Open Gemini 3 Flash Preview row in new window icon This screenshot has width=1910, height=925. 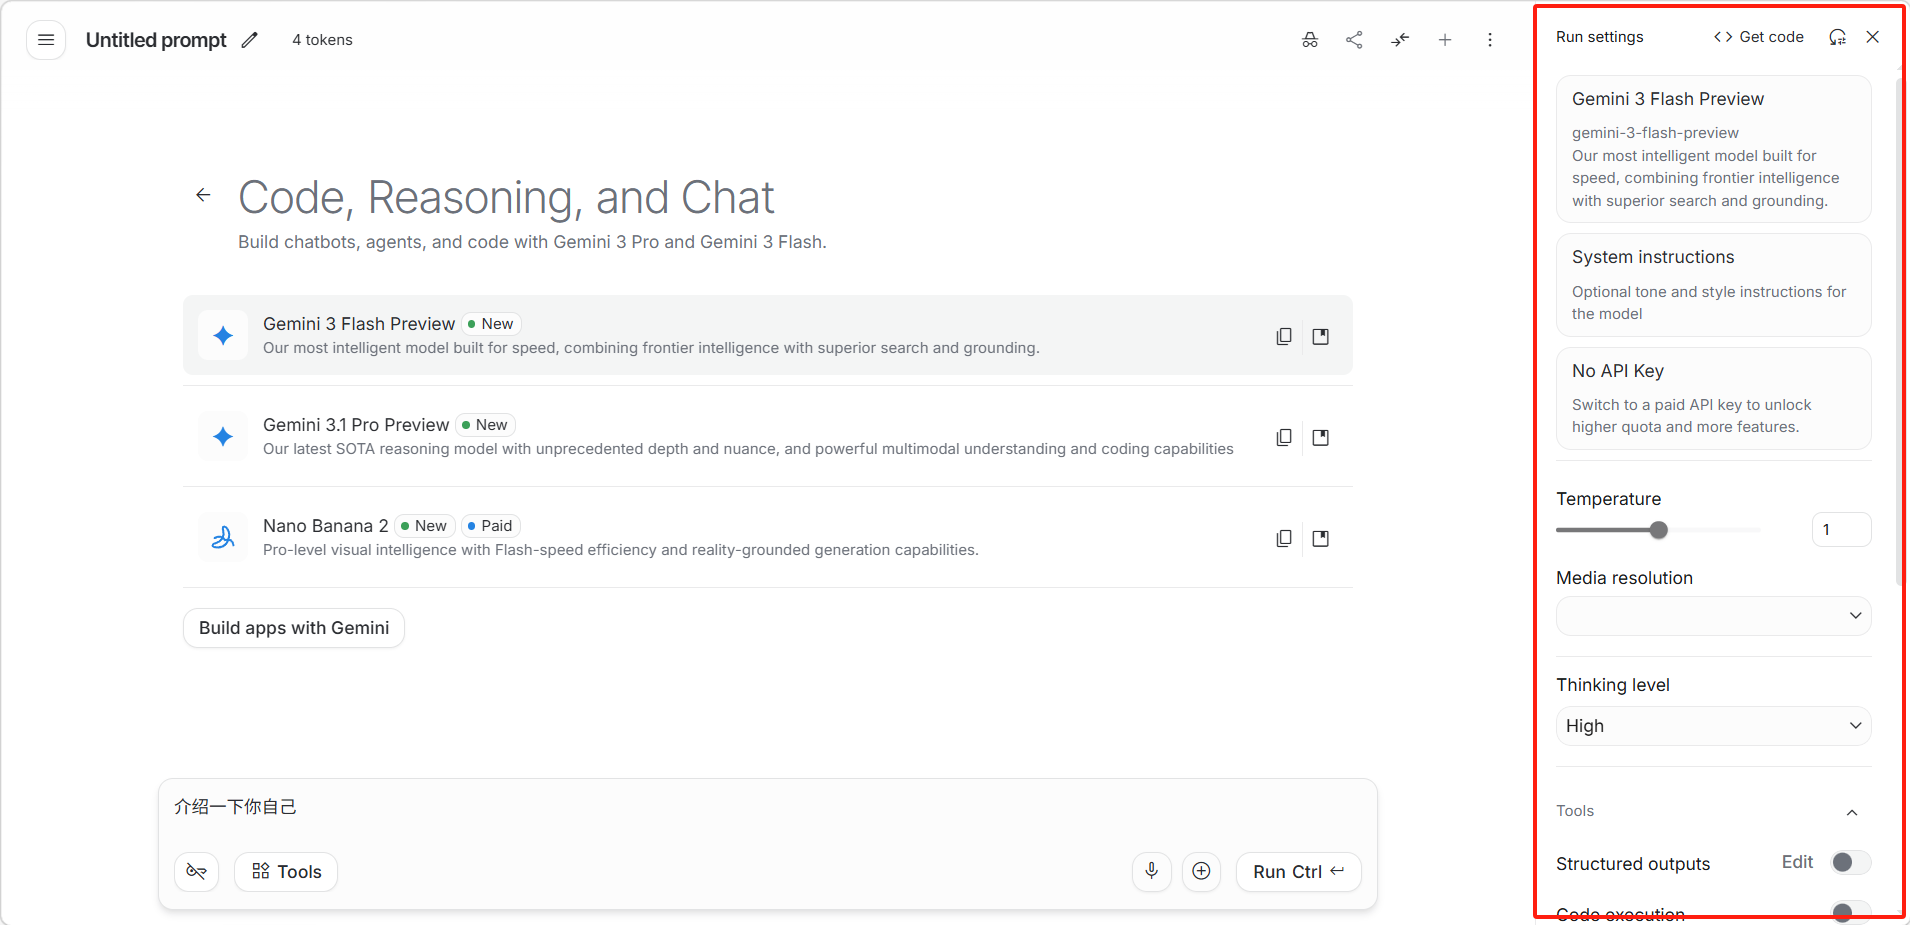(x=1321, y=337)
